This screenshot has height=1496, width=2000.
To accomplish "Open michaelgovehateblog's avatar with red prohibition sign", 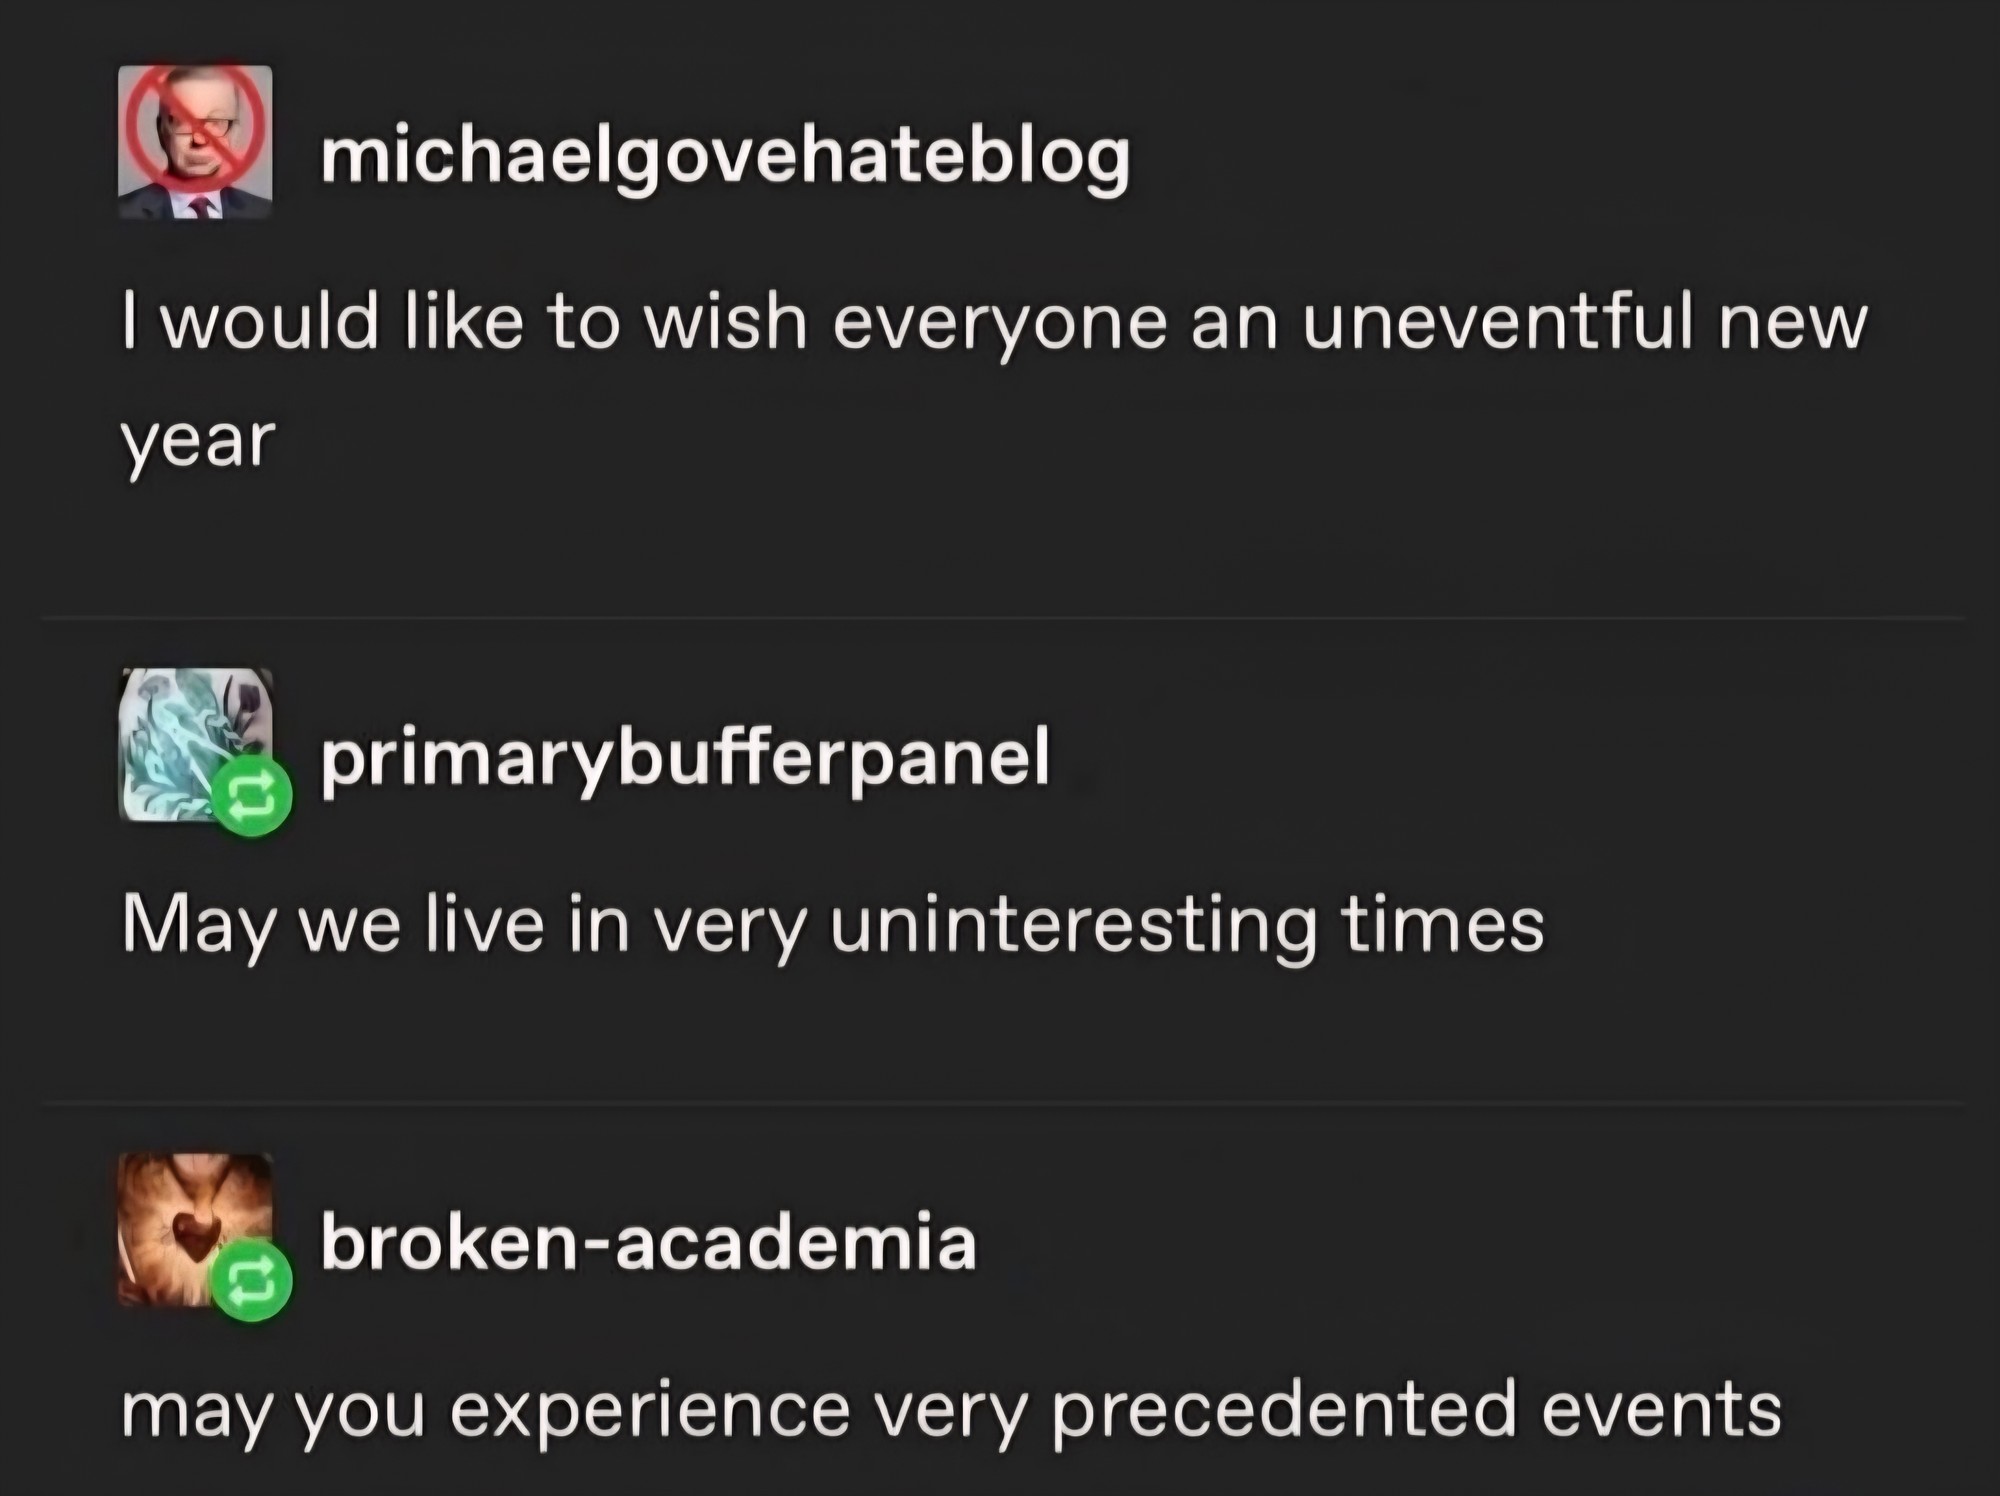I will point(195,142).
